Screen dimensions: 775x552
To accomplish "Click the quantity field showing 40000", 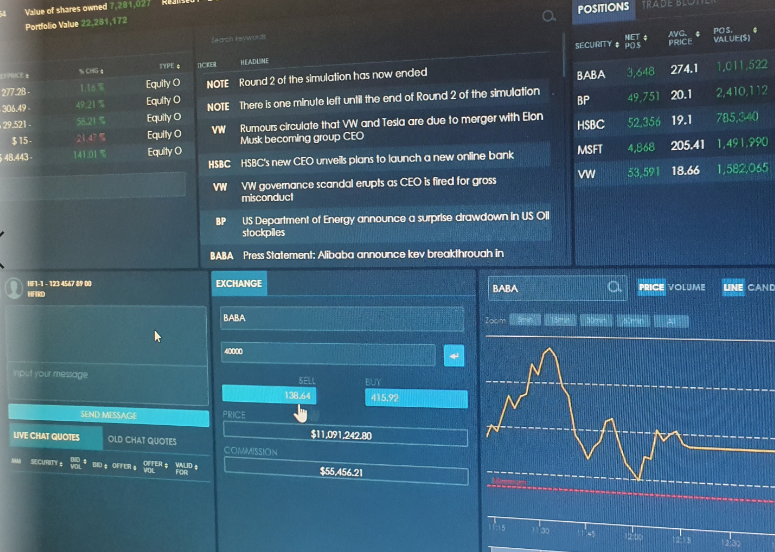I will [x=328, y=353].
